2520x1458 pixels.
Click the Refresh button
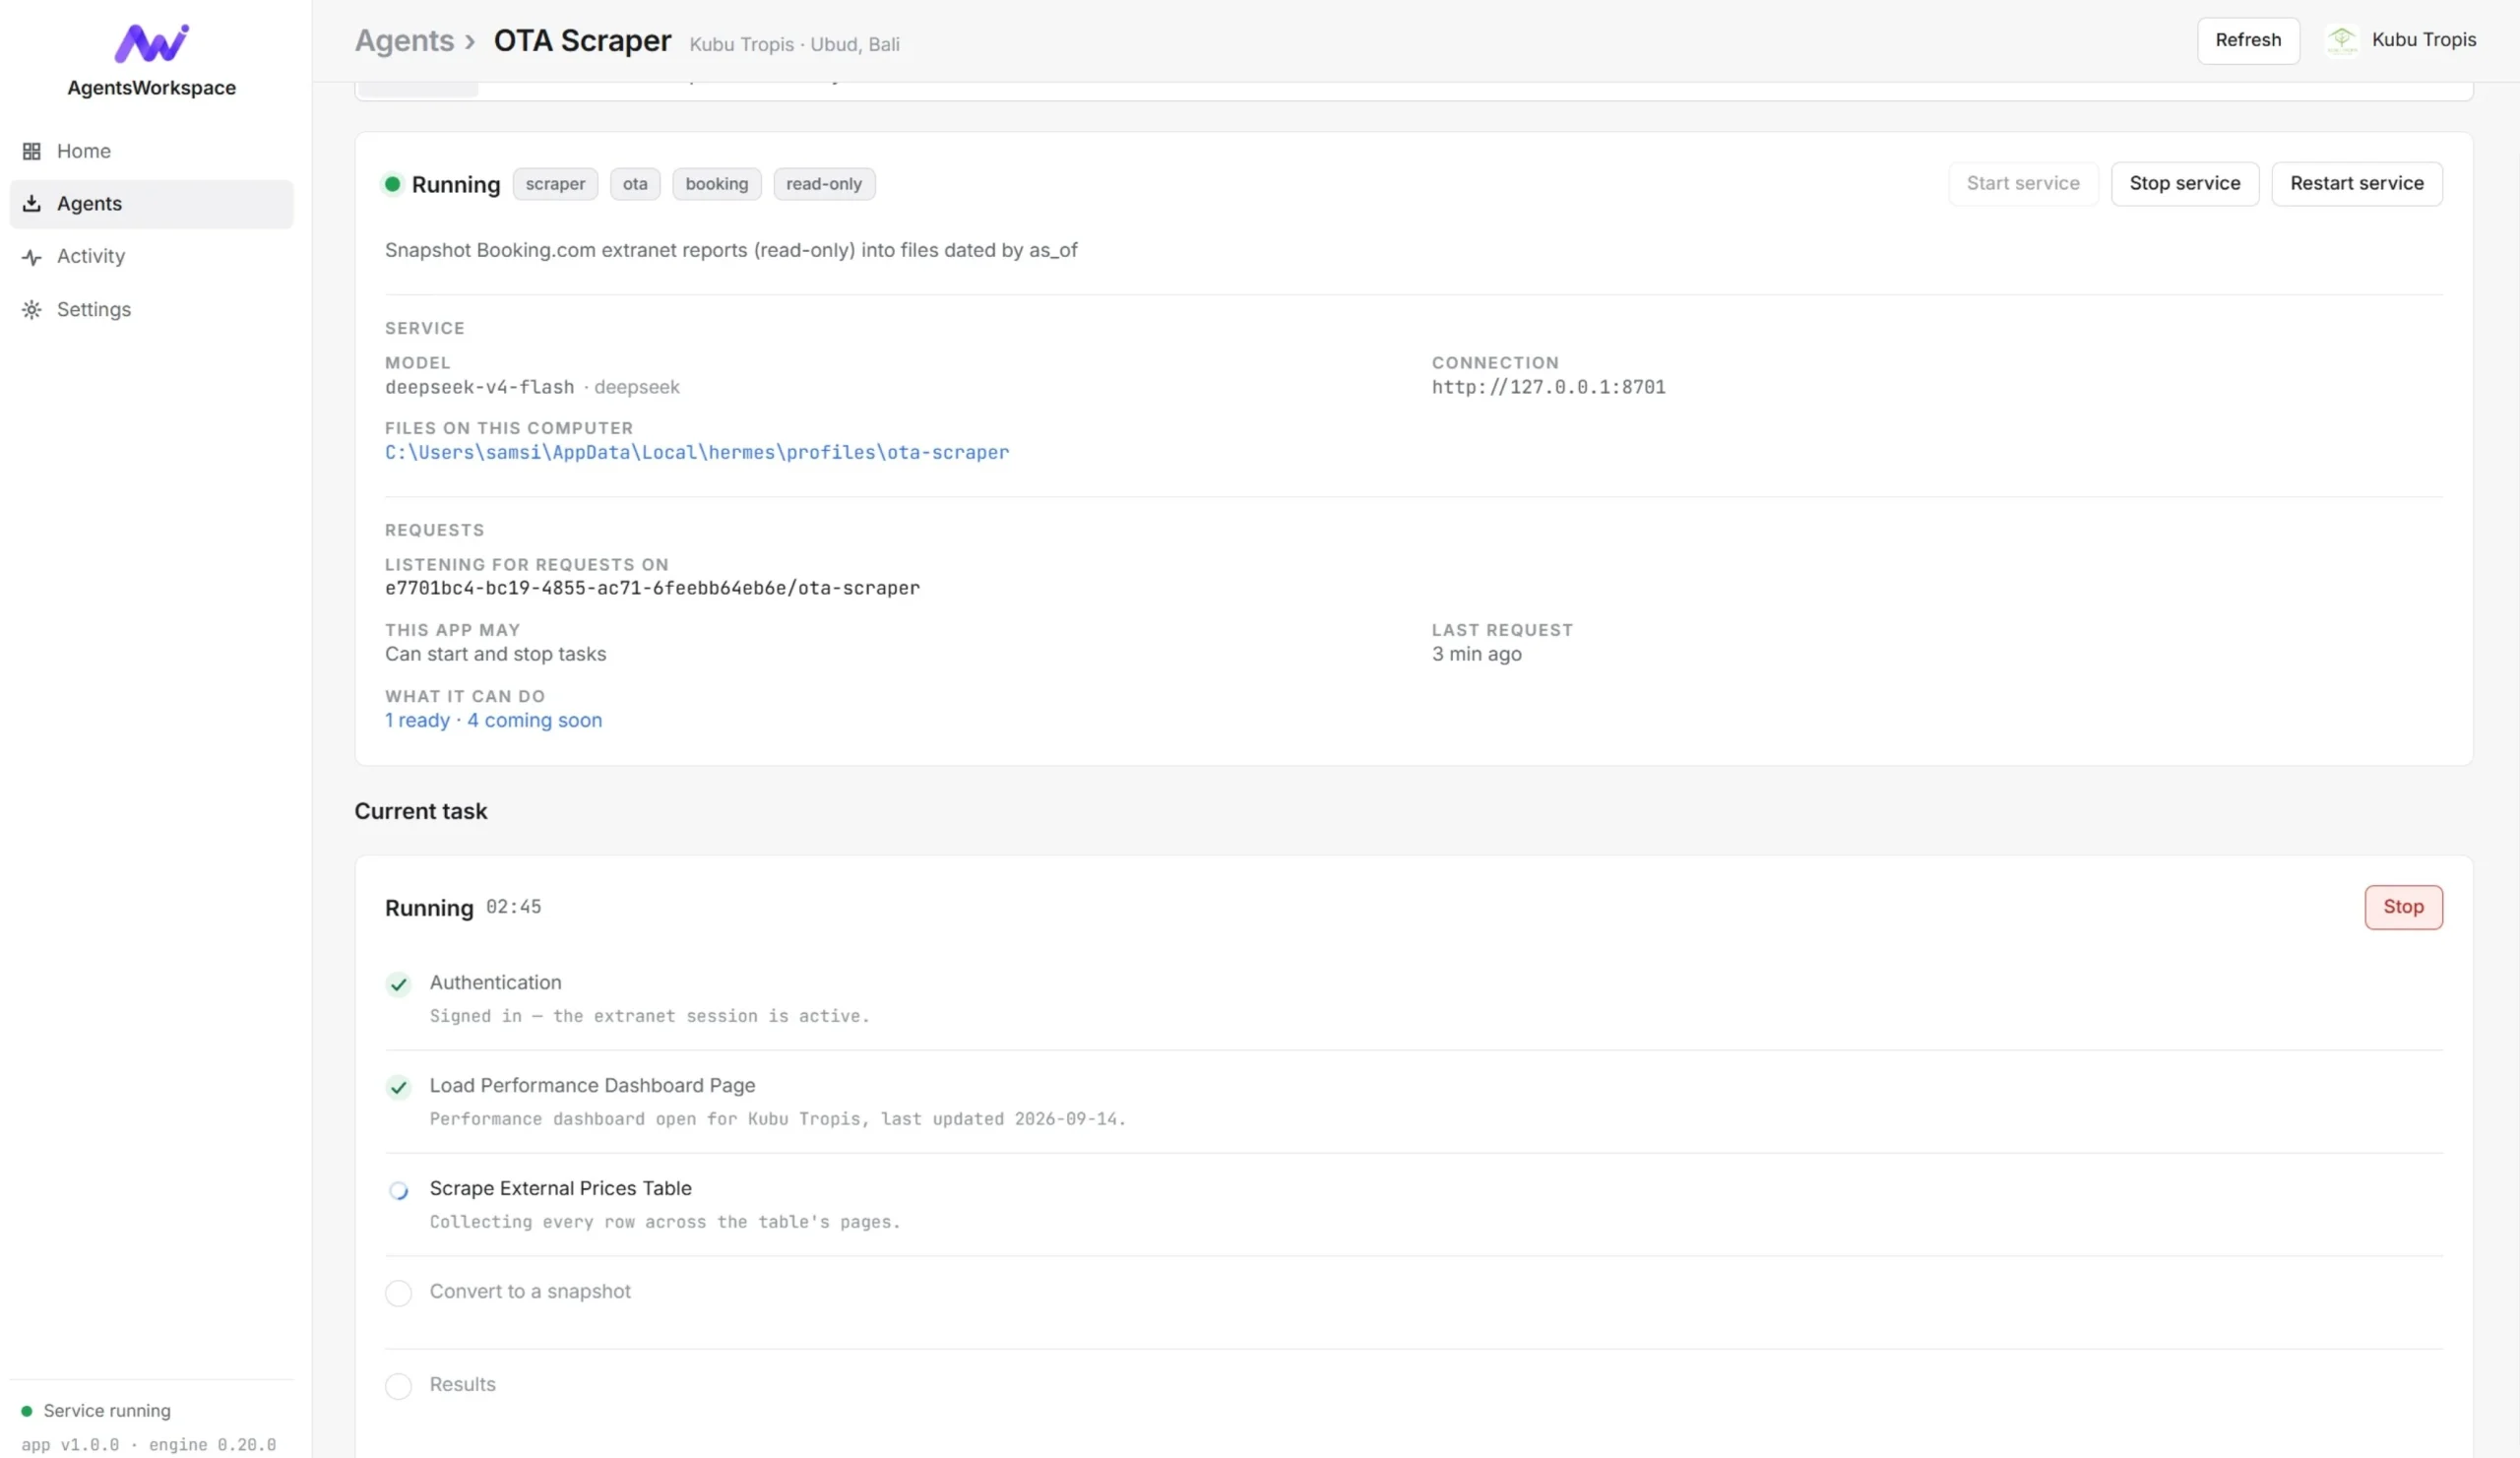coord(2248,40)
